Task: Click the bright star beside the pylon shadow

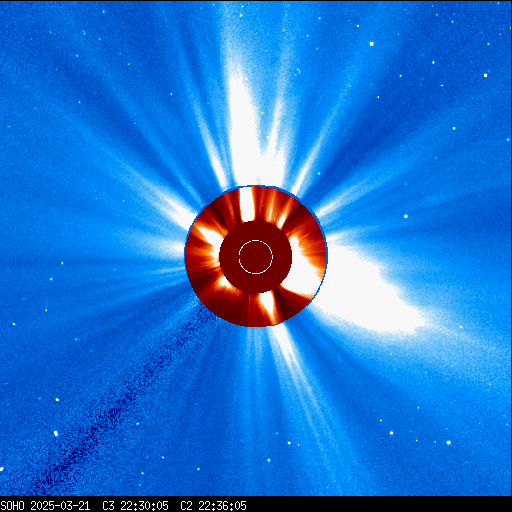Action: (x=56, y=433)
